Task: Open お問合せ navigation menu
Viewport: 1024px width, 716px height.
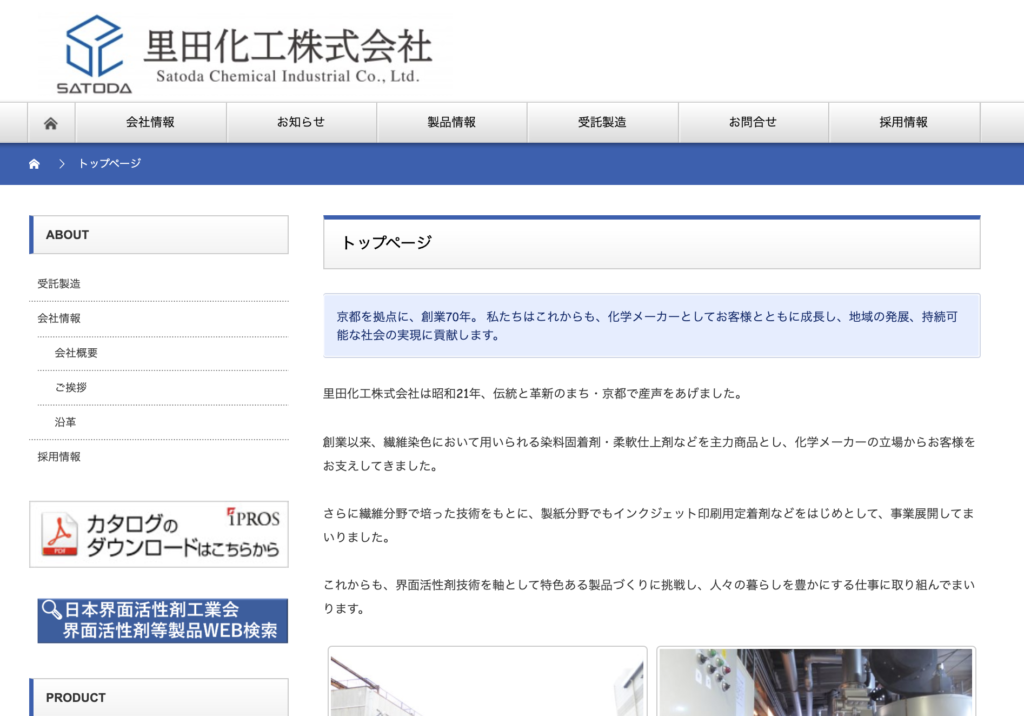Action: pyautogui.click(x=753, y=123)
